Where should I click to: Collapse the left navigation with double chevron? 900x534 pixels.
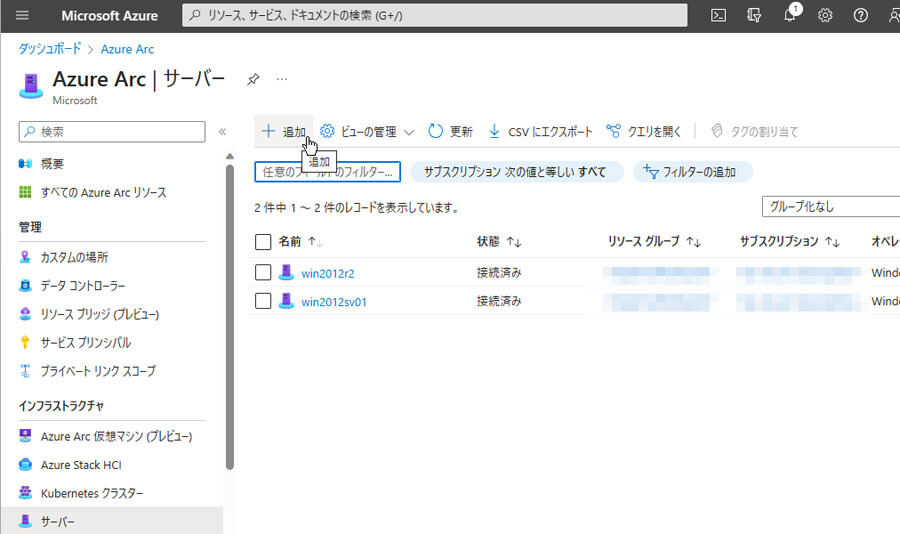(222, 131)
